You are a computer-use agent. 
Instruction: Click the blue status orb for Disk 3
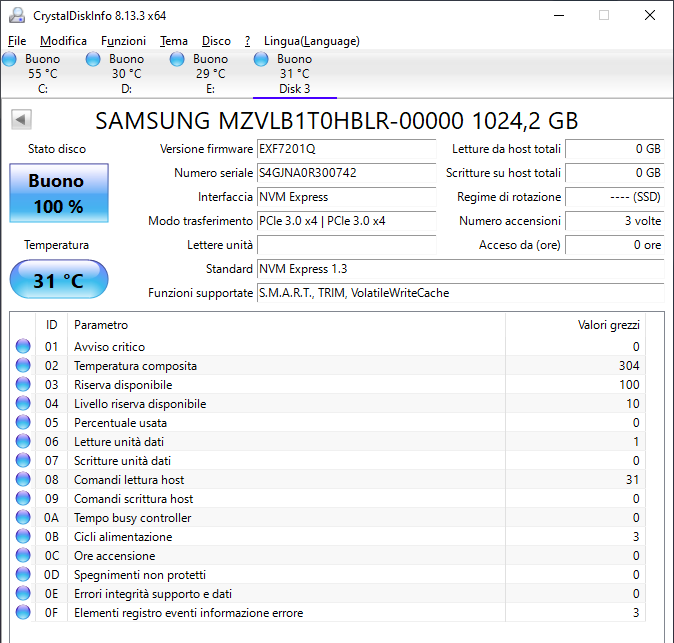click(261, 59)
